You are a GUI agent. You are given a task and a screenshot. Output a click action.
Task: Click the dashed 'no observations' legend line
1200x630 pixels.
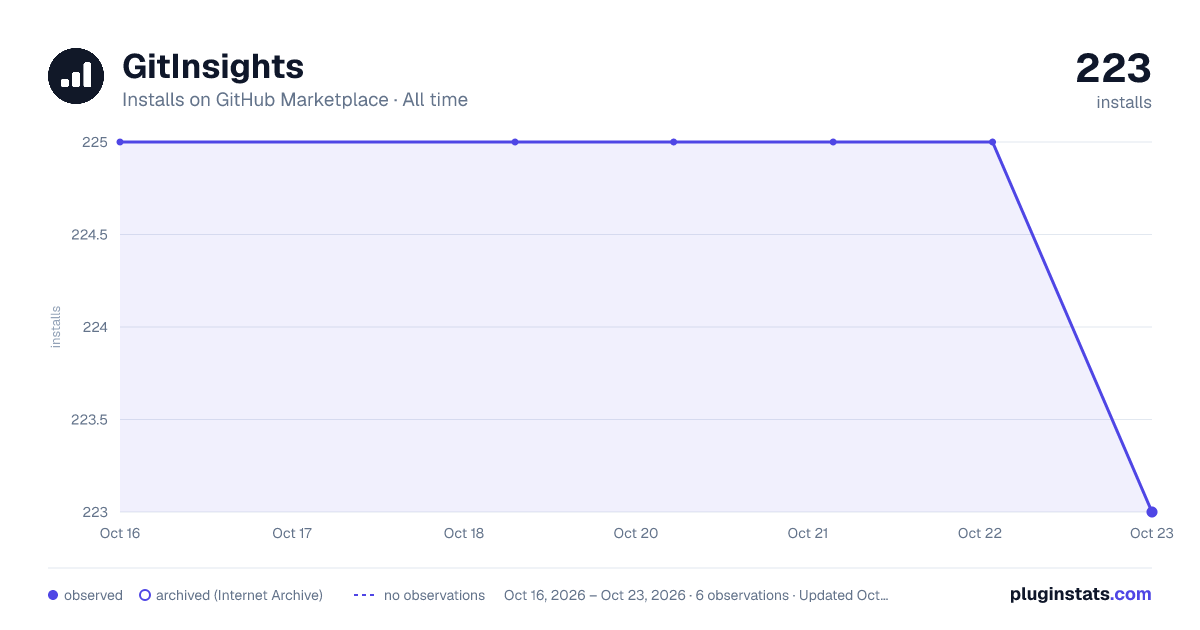tap(364, 595)
